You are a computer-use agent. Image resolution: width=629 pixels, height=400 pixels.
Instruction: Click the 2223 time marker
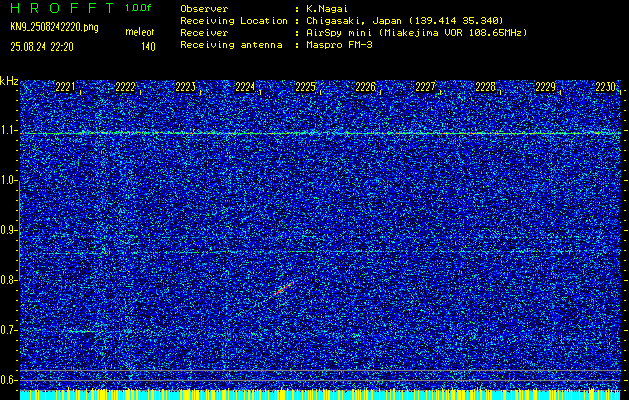185,87
